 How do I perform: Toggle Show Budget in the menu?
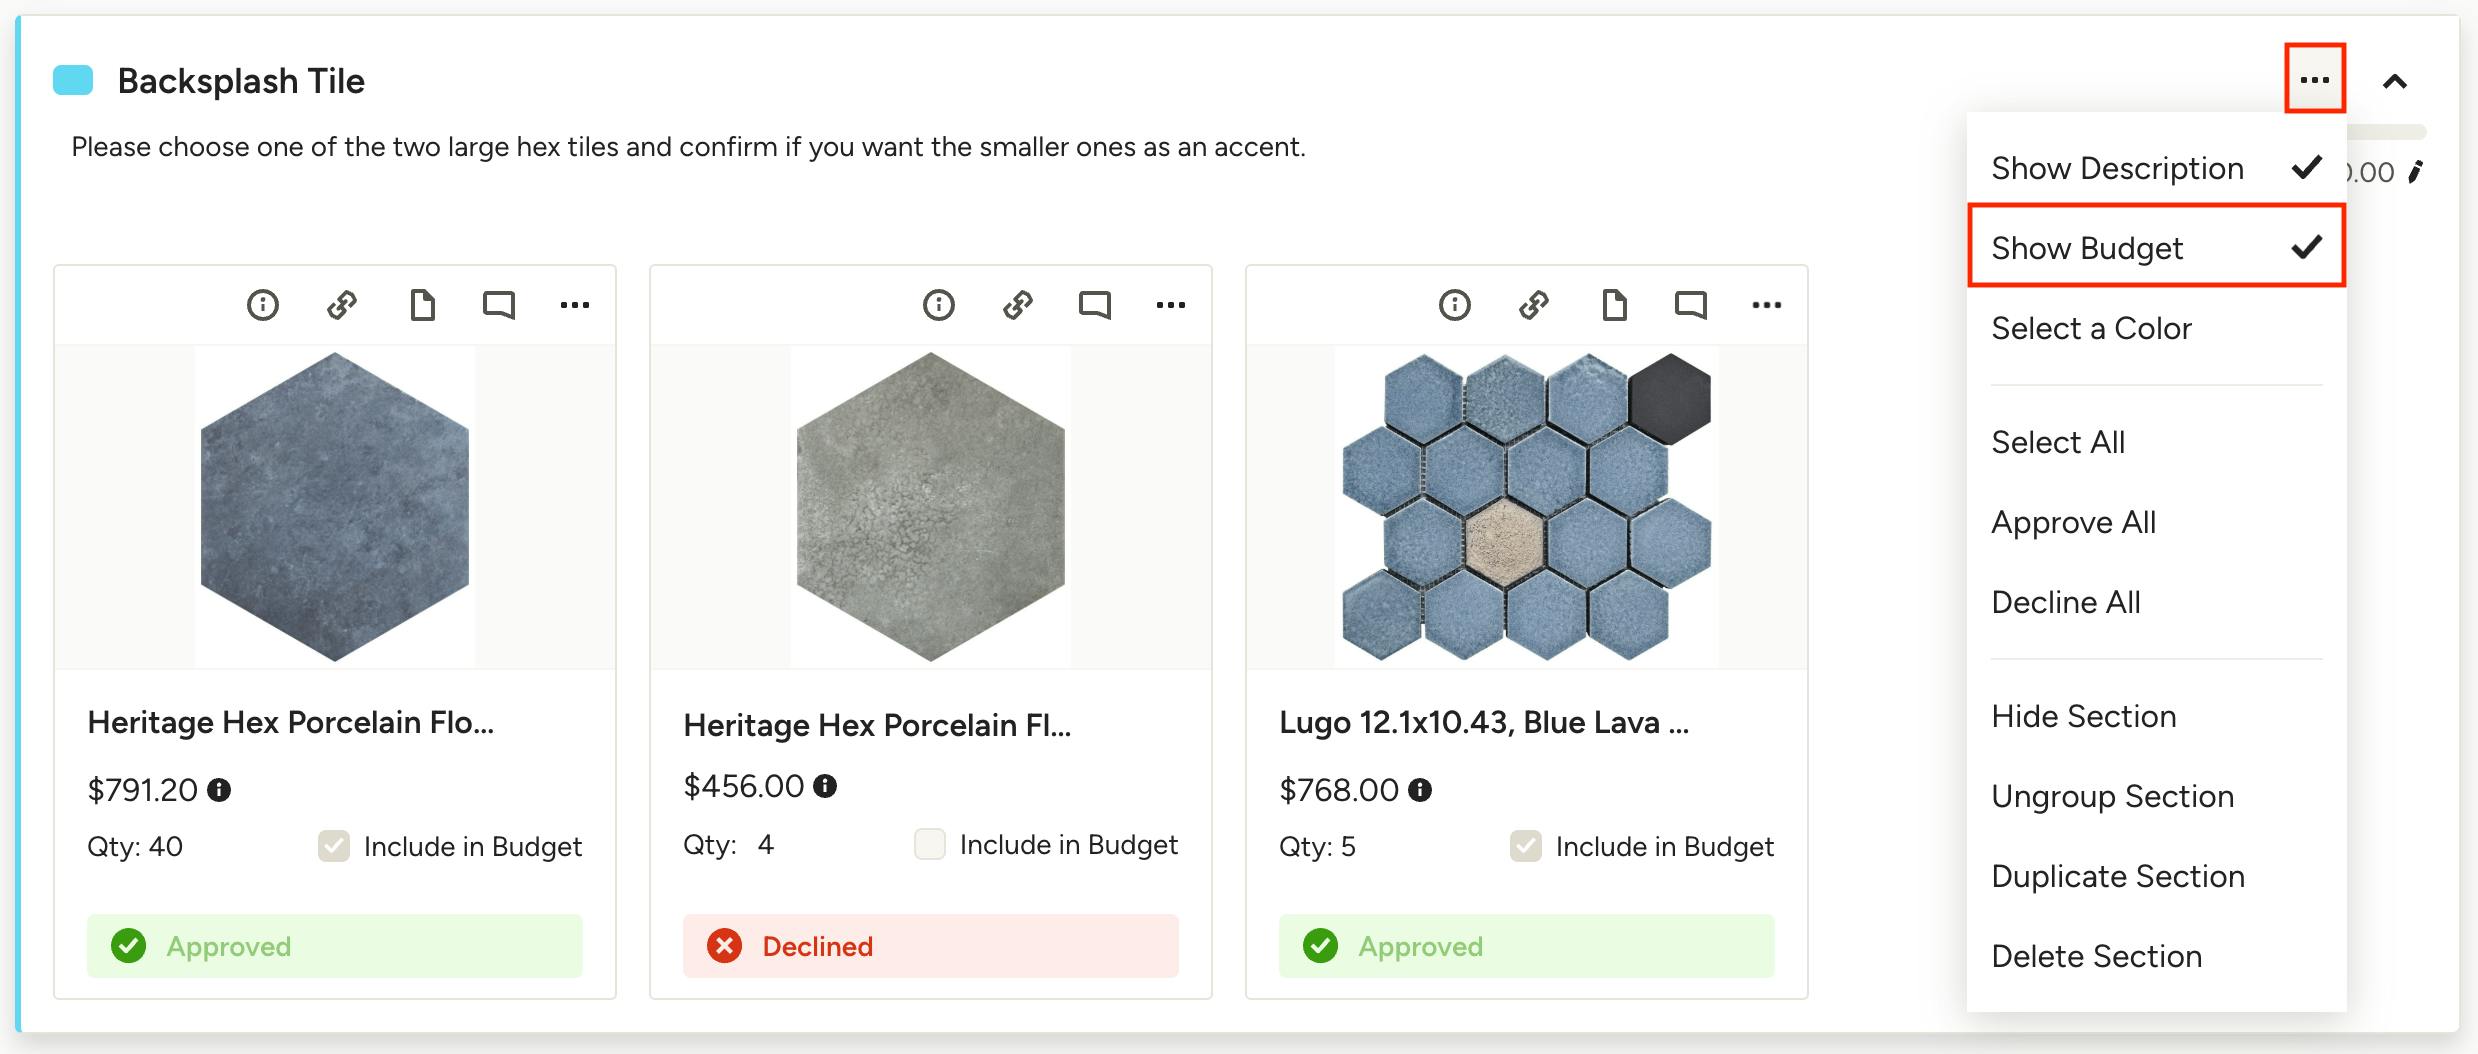pyautogui.click(x=2156, y=247)
